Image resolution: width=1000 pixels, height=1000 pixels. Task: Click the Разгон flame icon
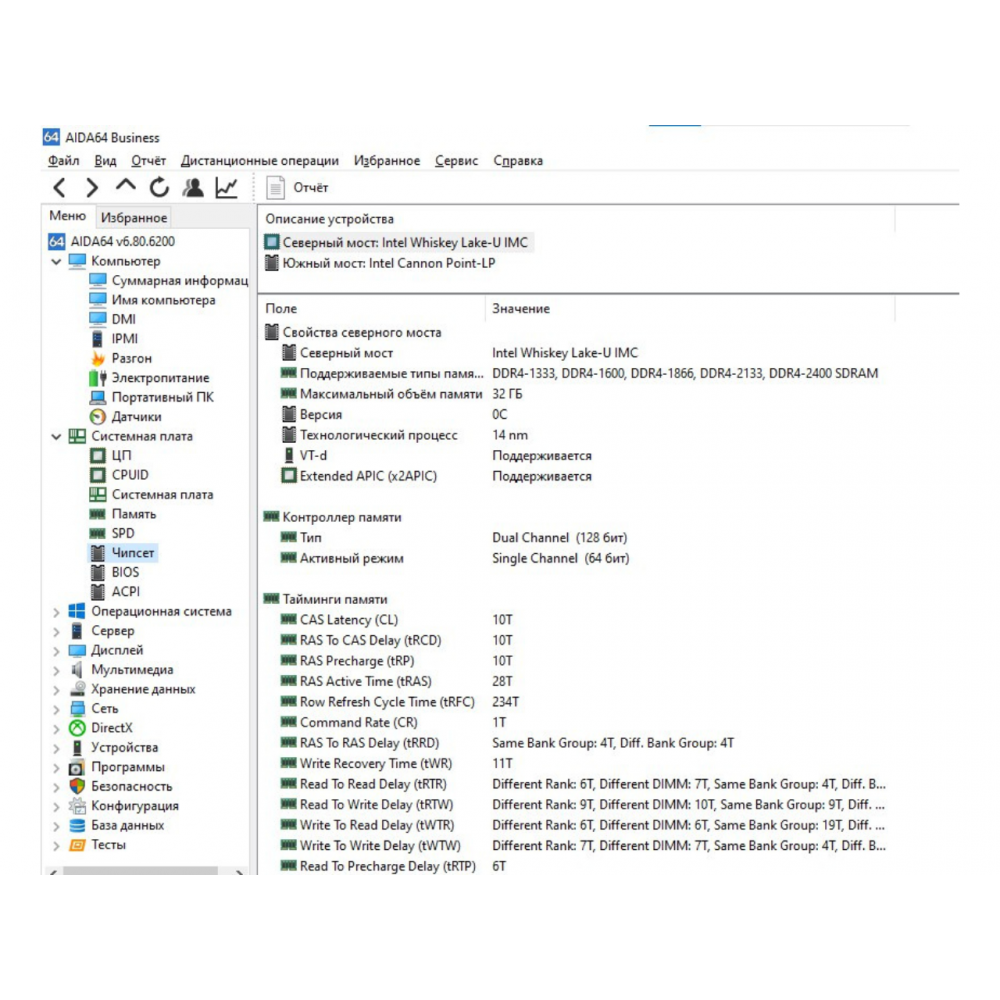click(x=98, y=358)
